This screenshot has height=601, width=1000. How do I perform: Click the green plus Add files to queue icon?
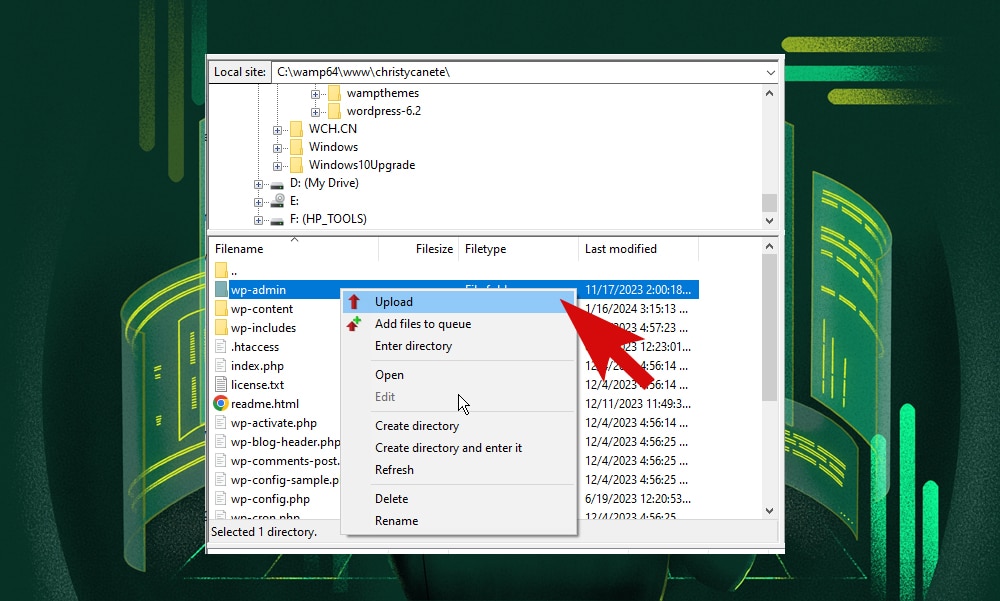[x=355, y=323]
